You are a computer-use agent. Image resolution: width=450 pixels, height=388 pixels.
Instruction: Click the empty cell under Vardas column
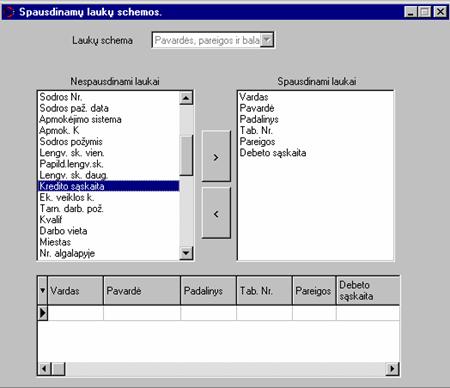(x=76, y=313)
